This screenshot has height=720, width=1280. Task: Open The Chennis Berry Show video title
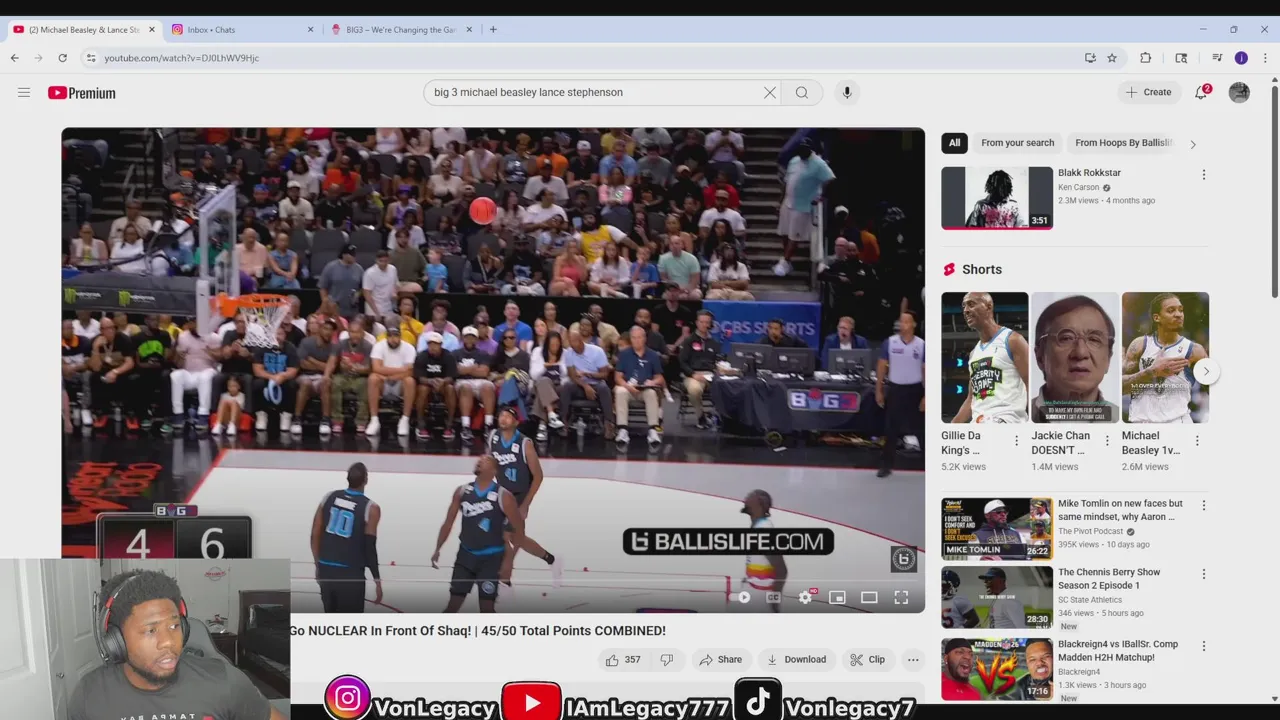click(1109, 579)
